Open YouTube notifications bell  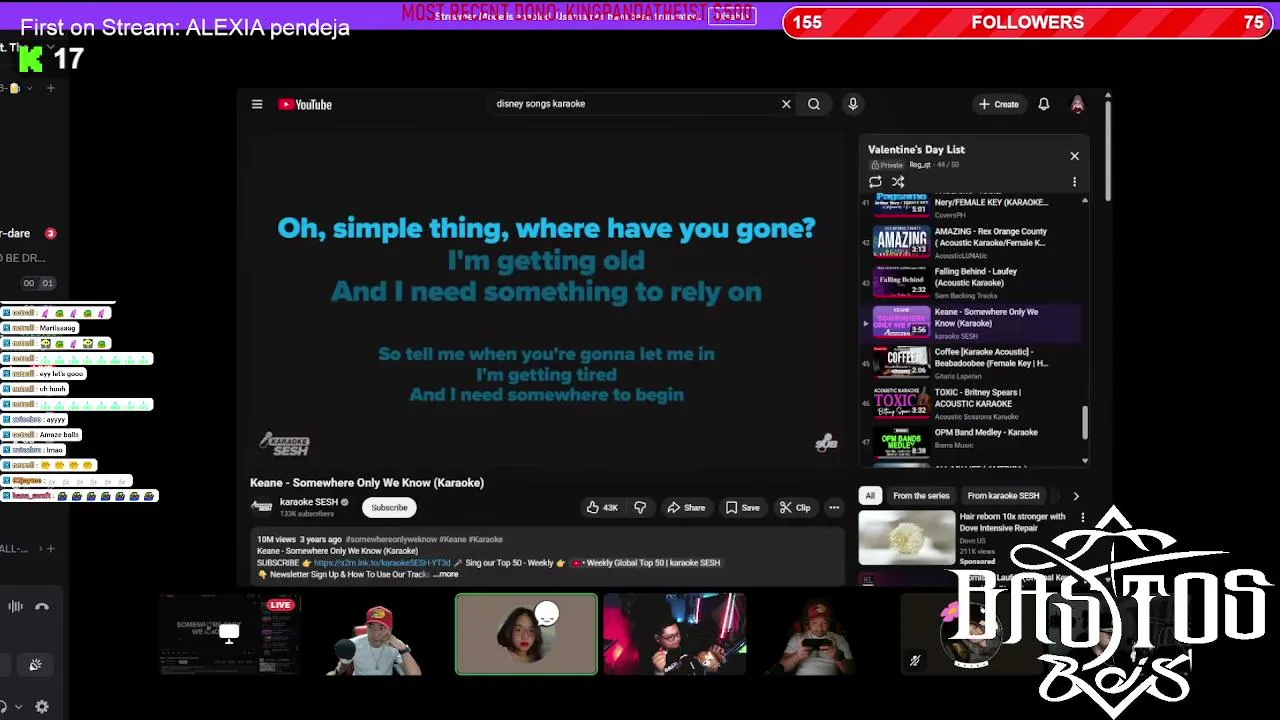click(1043, 104)
